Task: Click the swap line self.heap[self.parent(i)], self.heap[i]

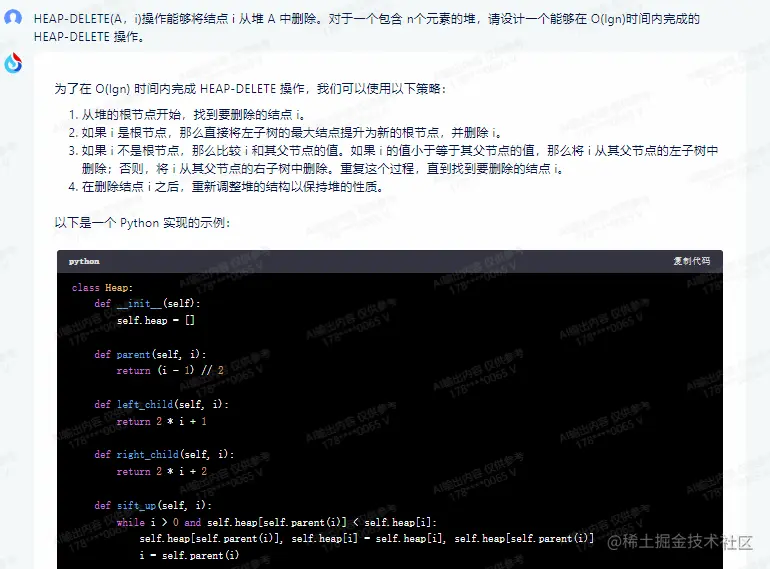Action: pyautogui.click(x=366, y=539)
